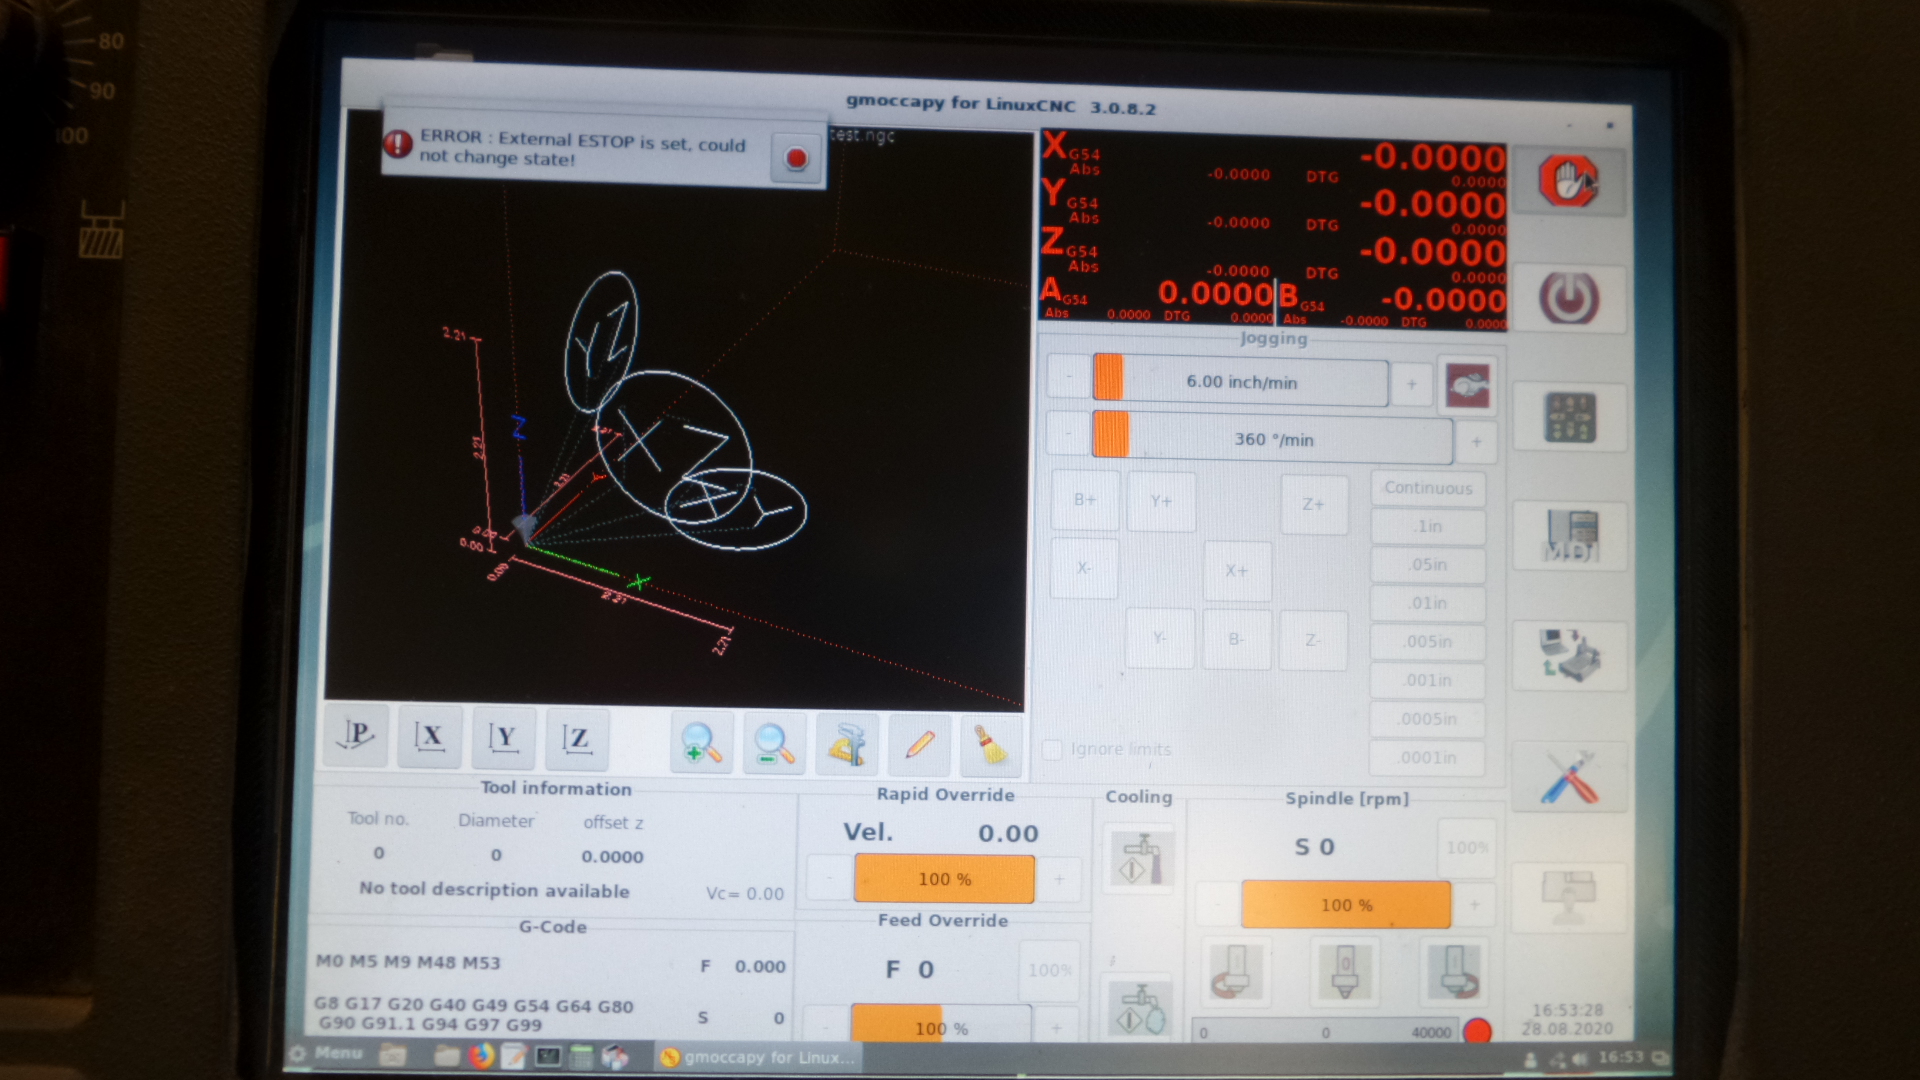Click the pencil tool-path icon

click(x=919, y=746)
